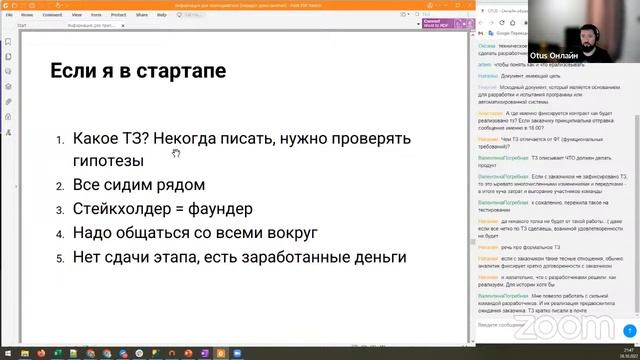Switch to Foxit Reader in the taskbar
Image resolution: width=640 pixels, height=360 pixels.
pyautogui.click(x=221, y=353)
